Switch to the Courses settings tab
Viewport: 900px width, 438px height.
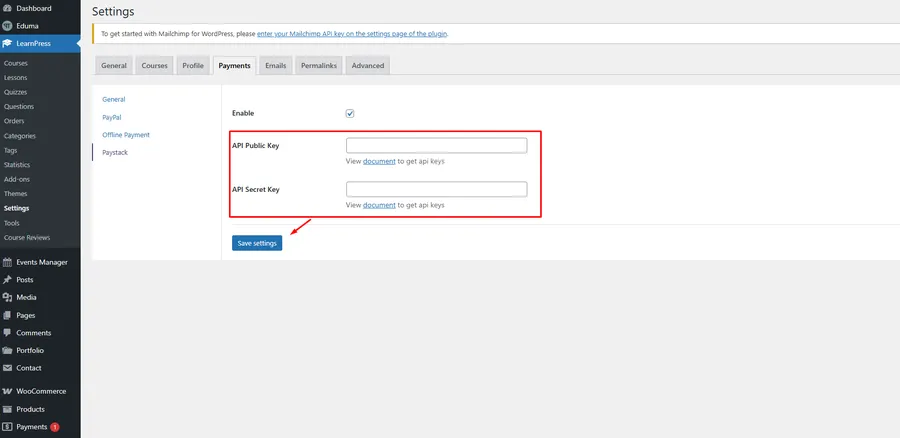pyautogui.click(x=154, y=65)
